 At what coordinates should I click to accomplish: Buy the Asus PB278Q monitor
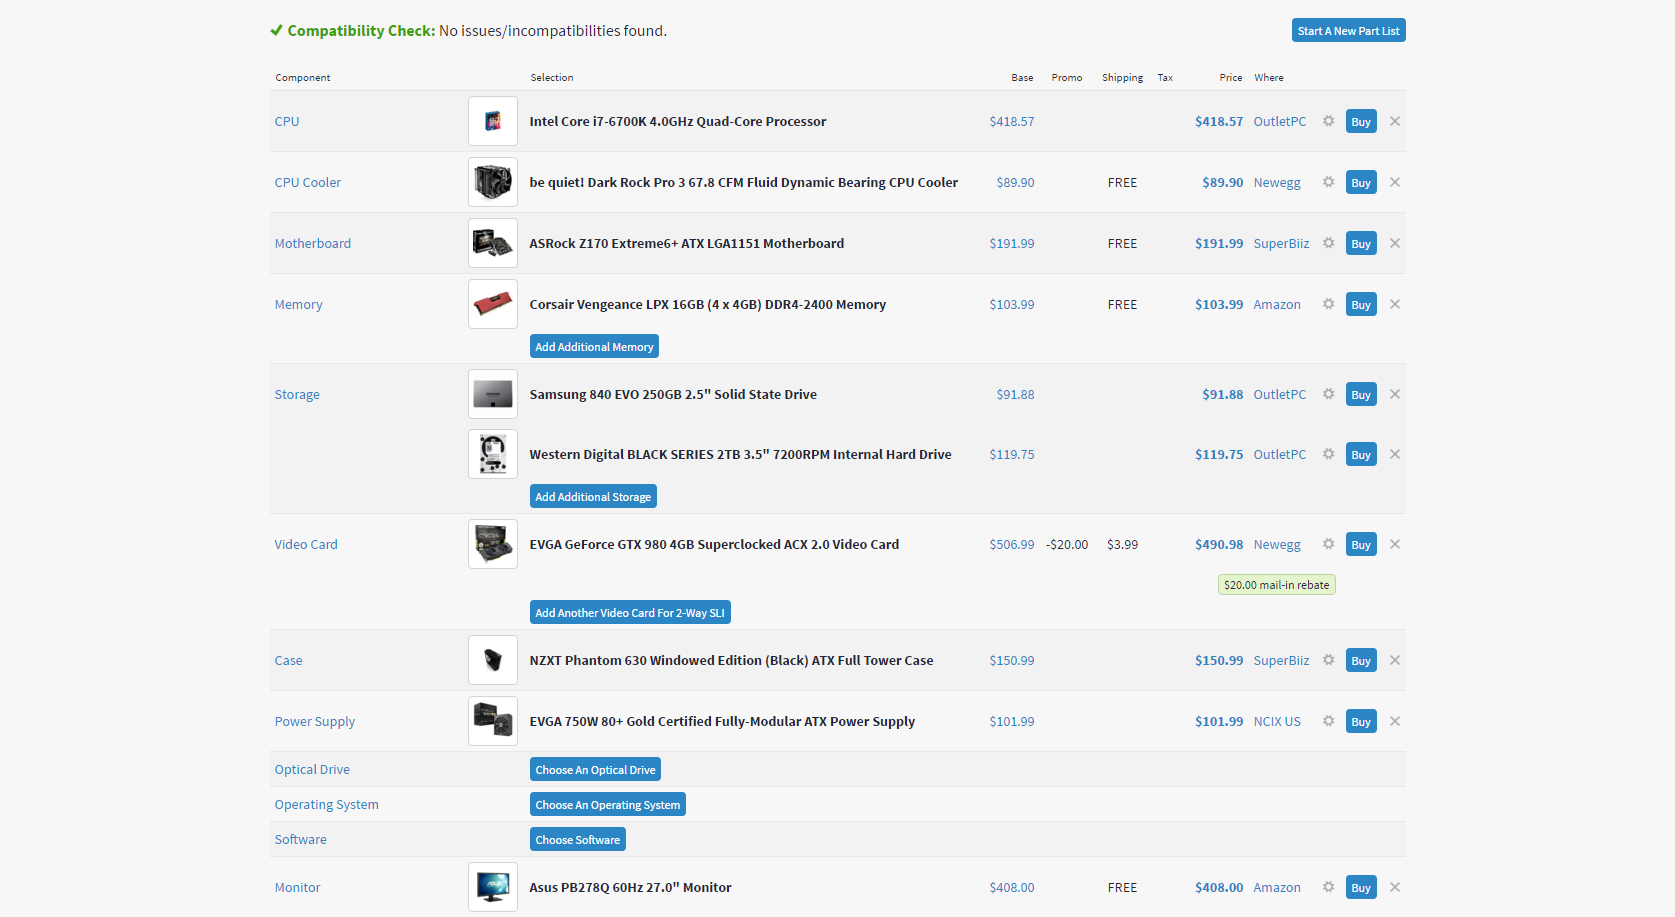click(x=1361, y=887)
